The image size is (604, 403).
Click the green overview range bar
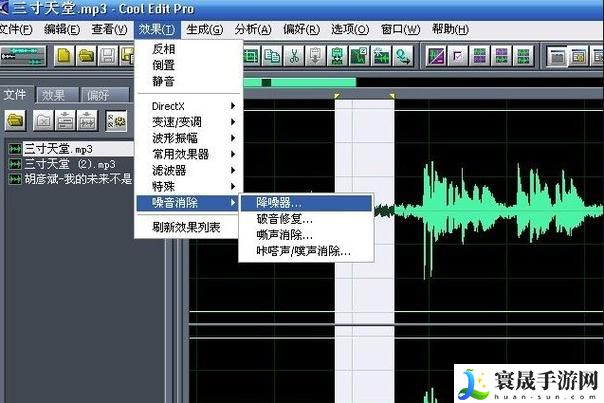(300, 82)
